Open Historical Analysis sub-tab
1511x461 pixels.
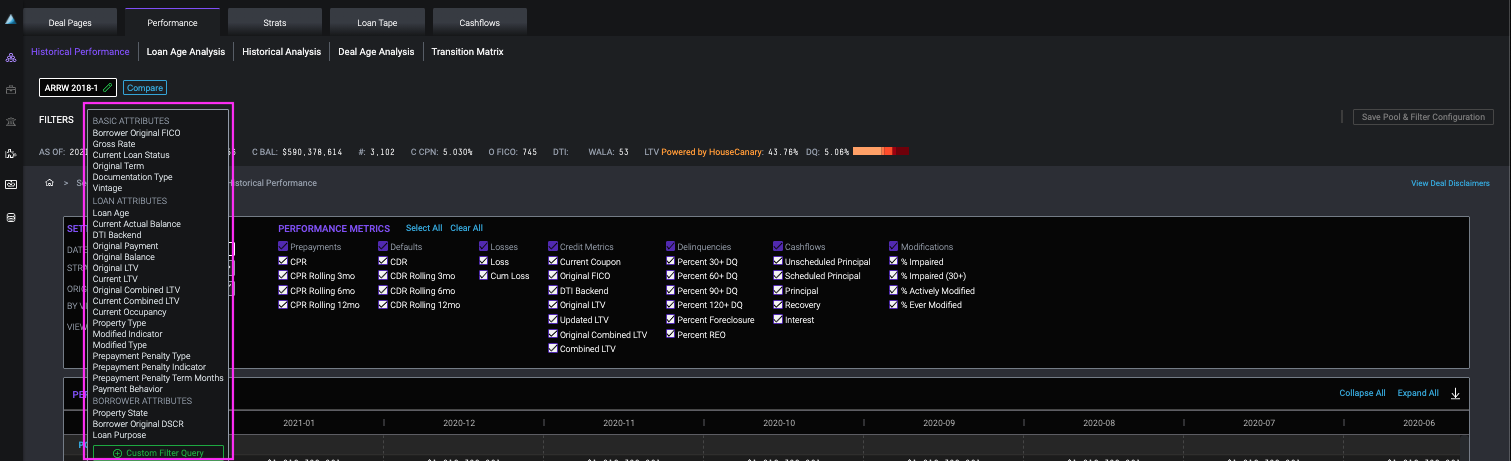pyautogui.click(x=282, y=52)
